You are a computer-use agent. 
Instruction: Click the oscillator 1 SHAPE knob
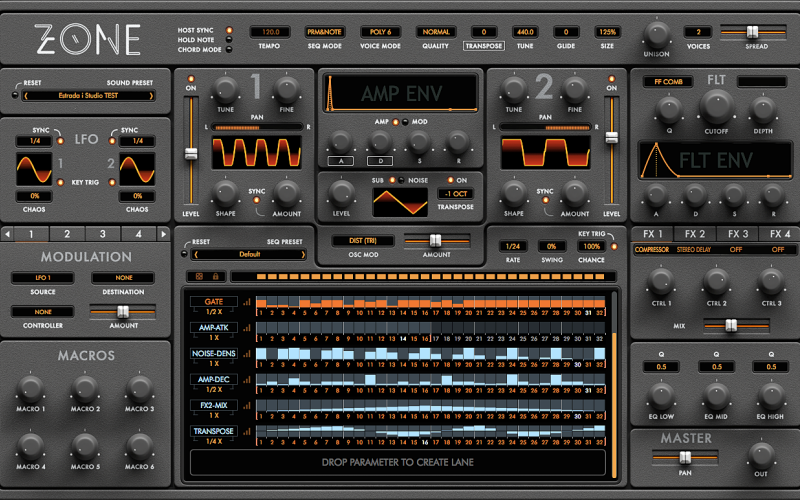coord(225,194)
